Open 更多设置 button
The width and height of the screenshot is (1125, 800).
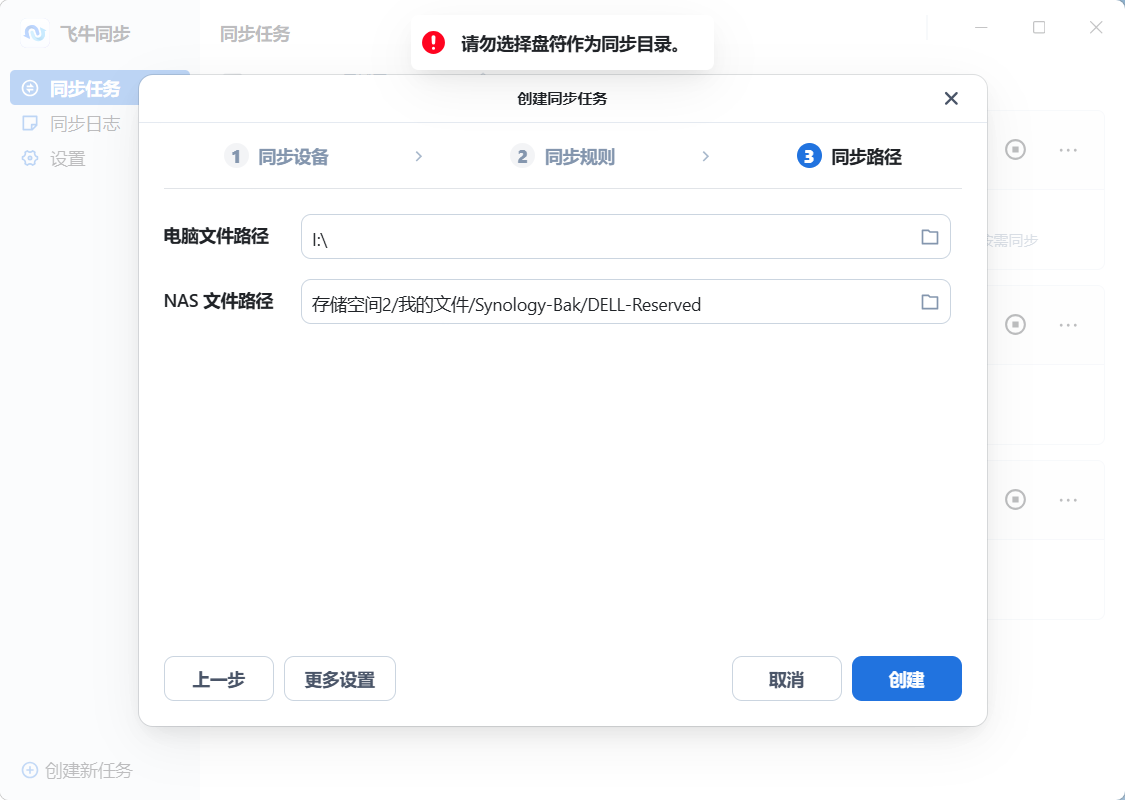click(x=340, y=679)
